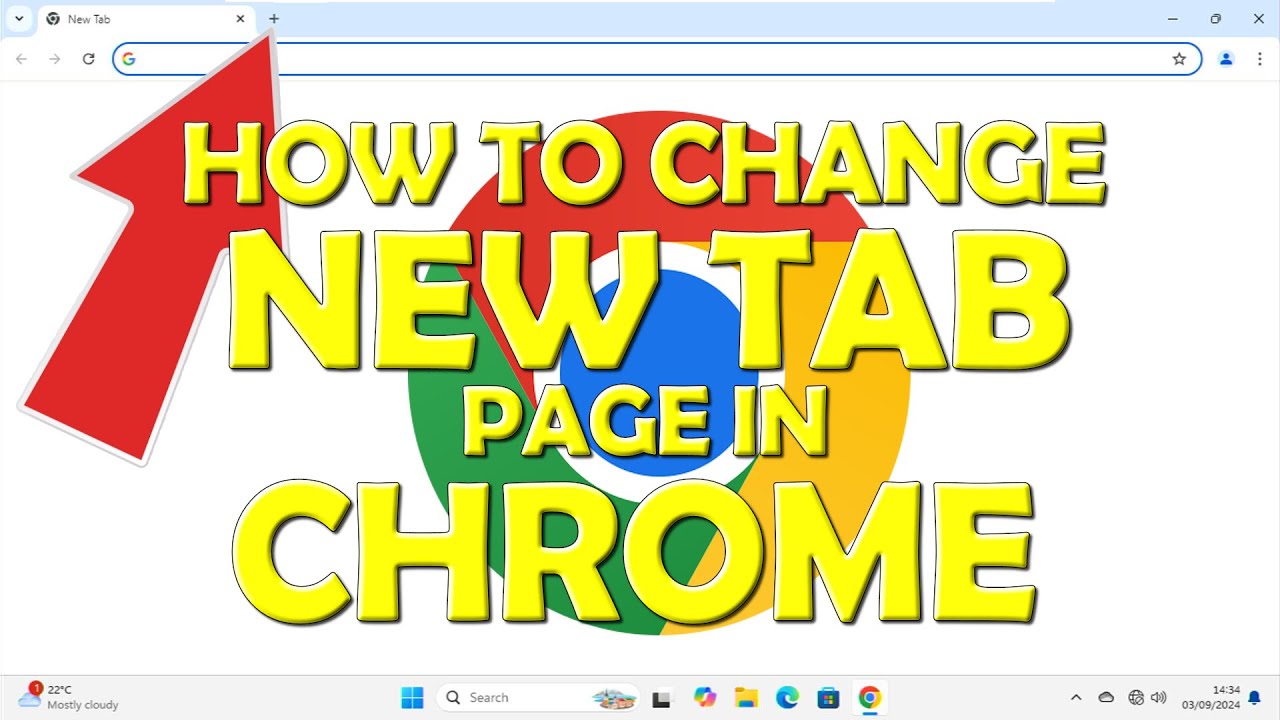
Task: Restore down the Chrome window
Action: click(1215, 19)
